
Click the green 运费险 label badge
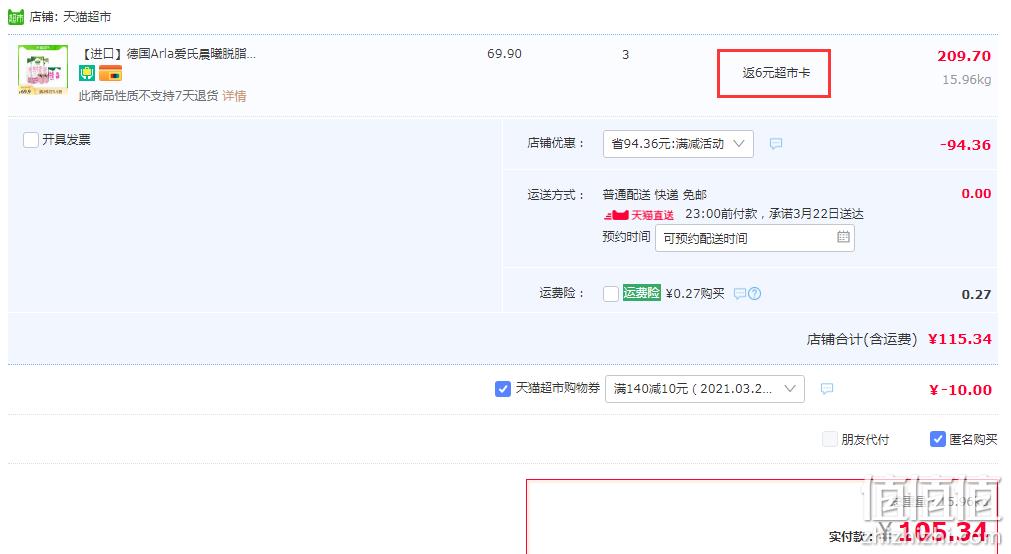tap(642, 293)
